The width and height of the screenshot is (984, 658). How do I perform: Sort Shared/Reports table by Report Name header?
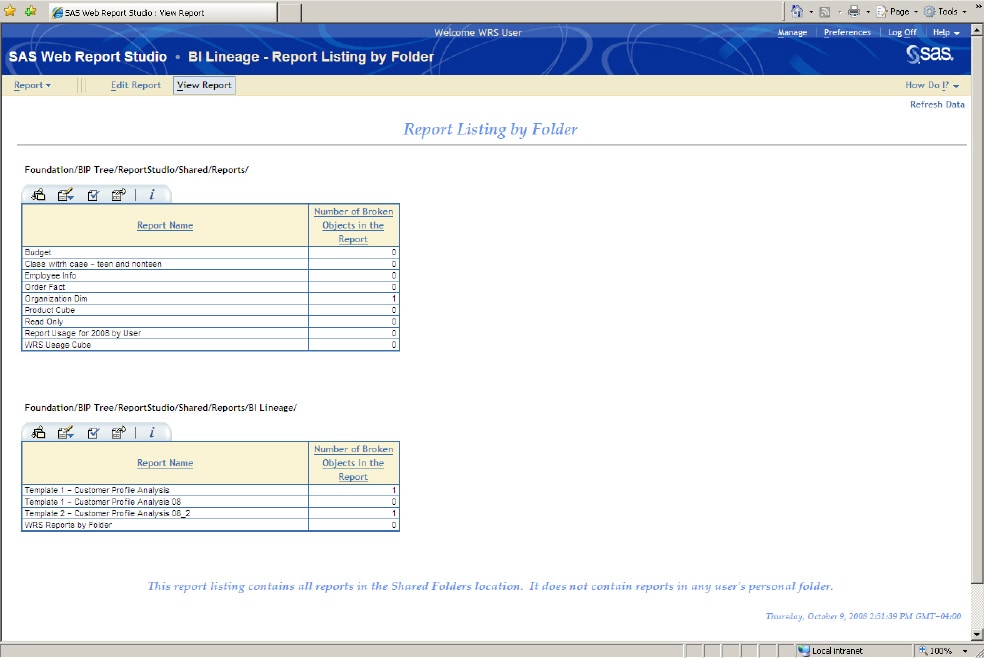(x=165, y=225)
